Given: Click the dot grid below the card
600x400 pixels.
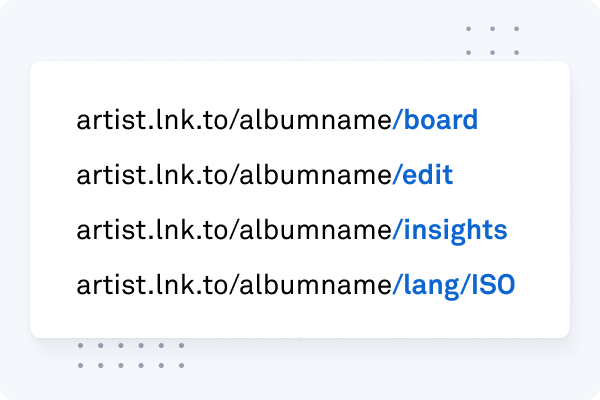Looking at the screenshot, I should 131,356.
